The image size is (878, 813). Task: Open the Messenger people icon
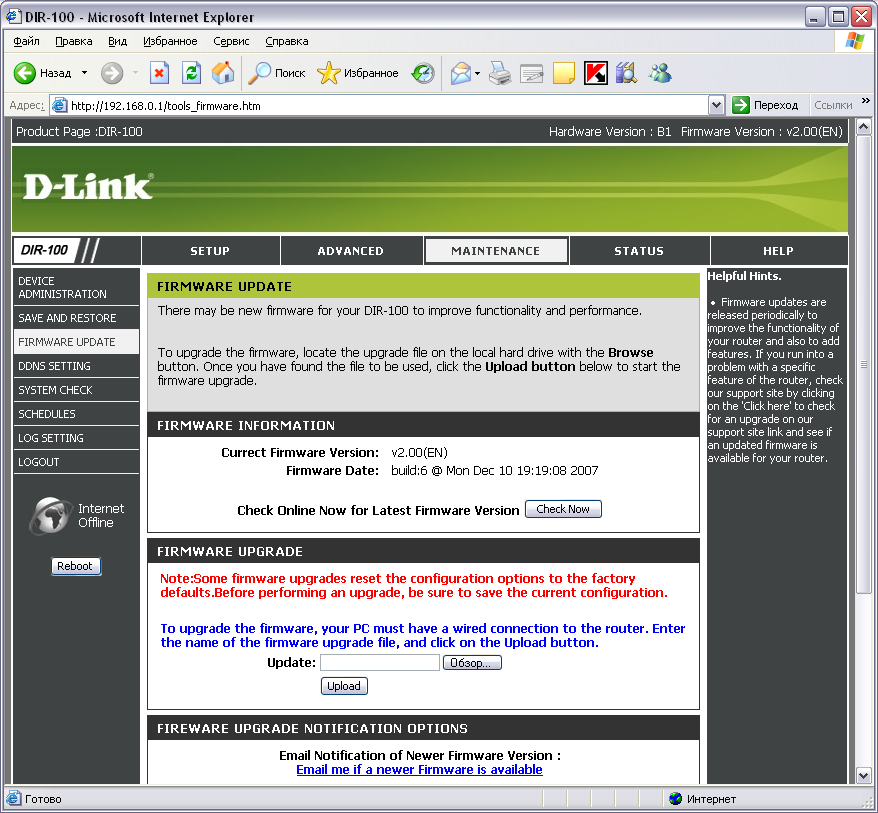click(660, 73)
